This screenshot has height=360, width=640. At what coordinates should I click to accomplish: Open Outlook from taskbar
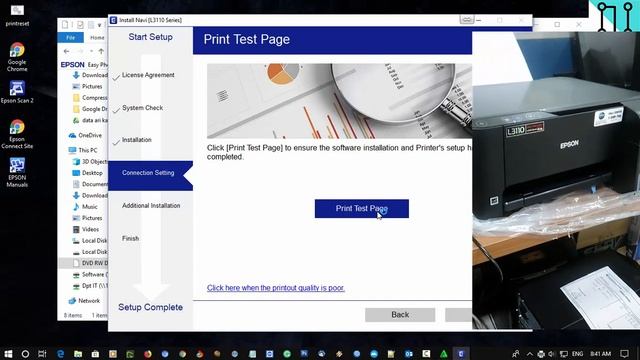point(409,354)
